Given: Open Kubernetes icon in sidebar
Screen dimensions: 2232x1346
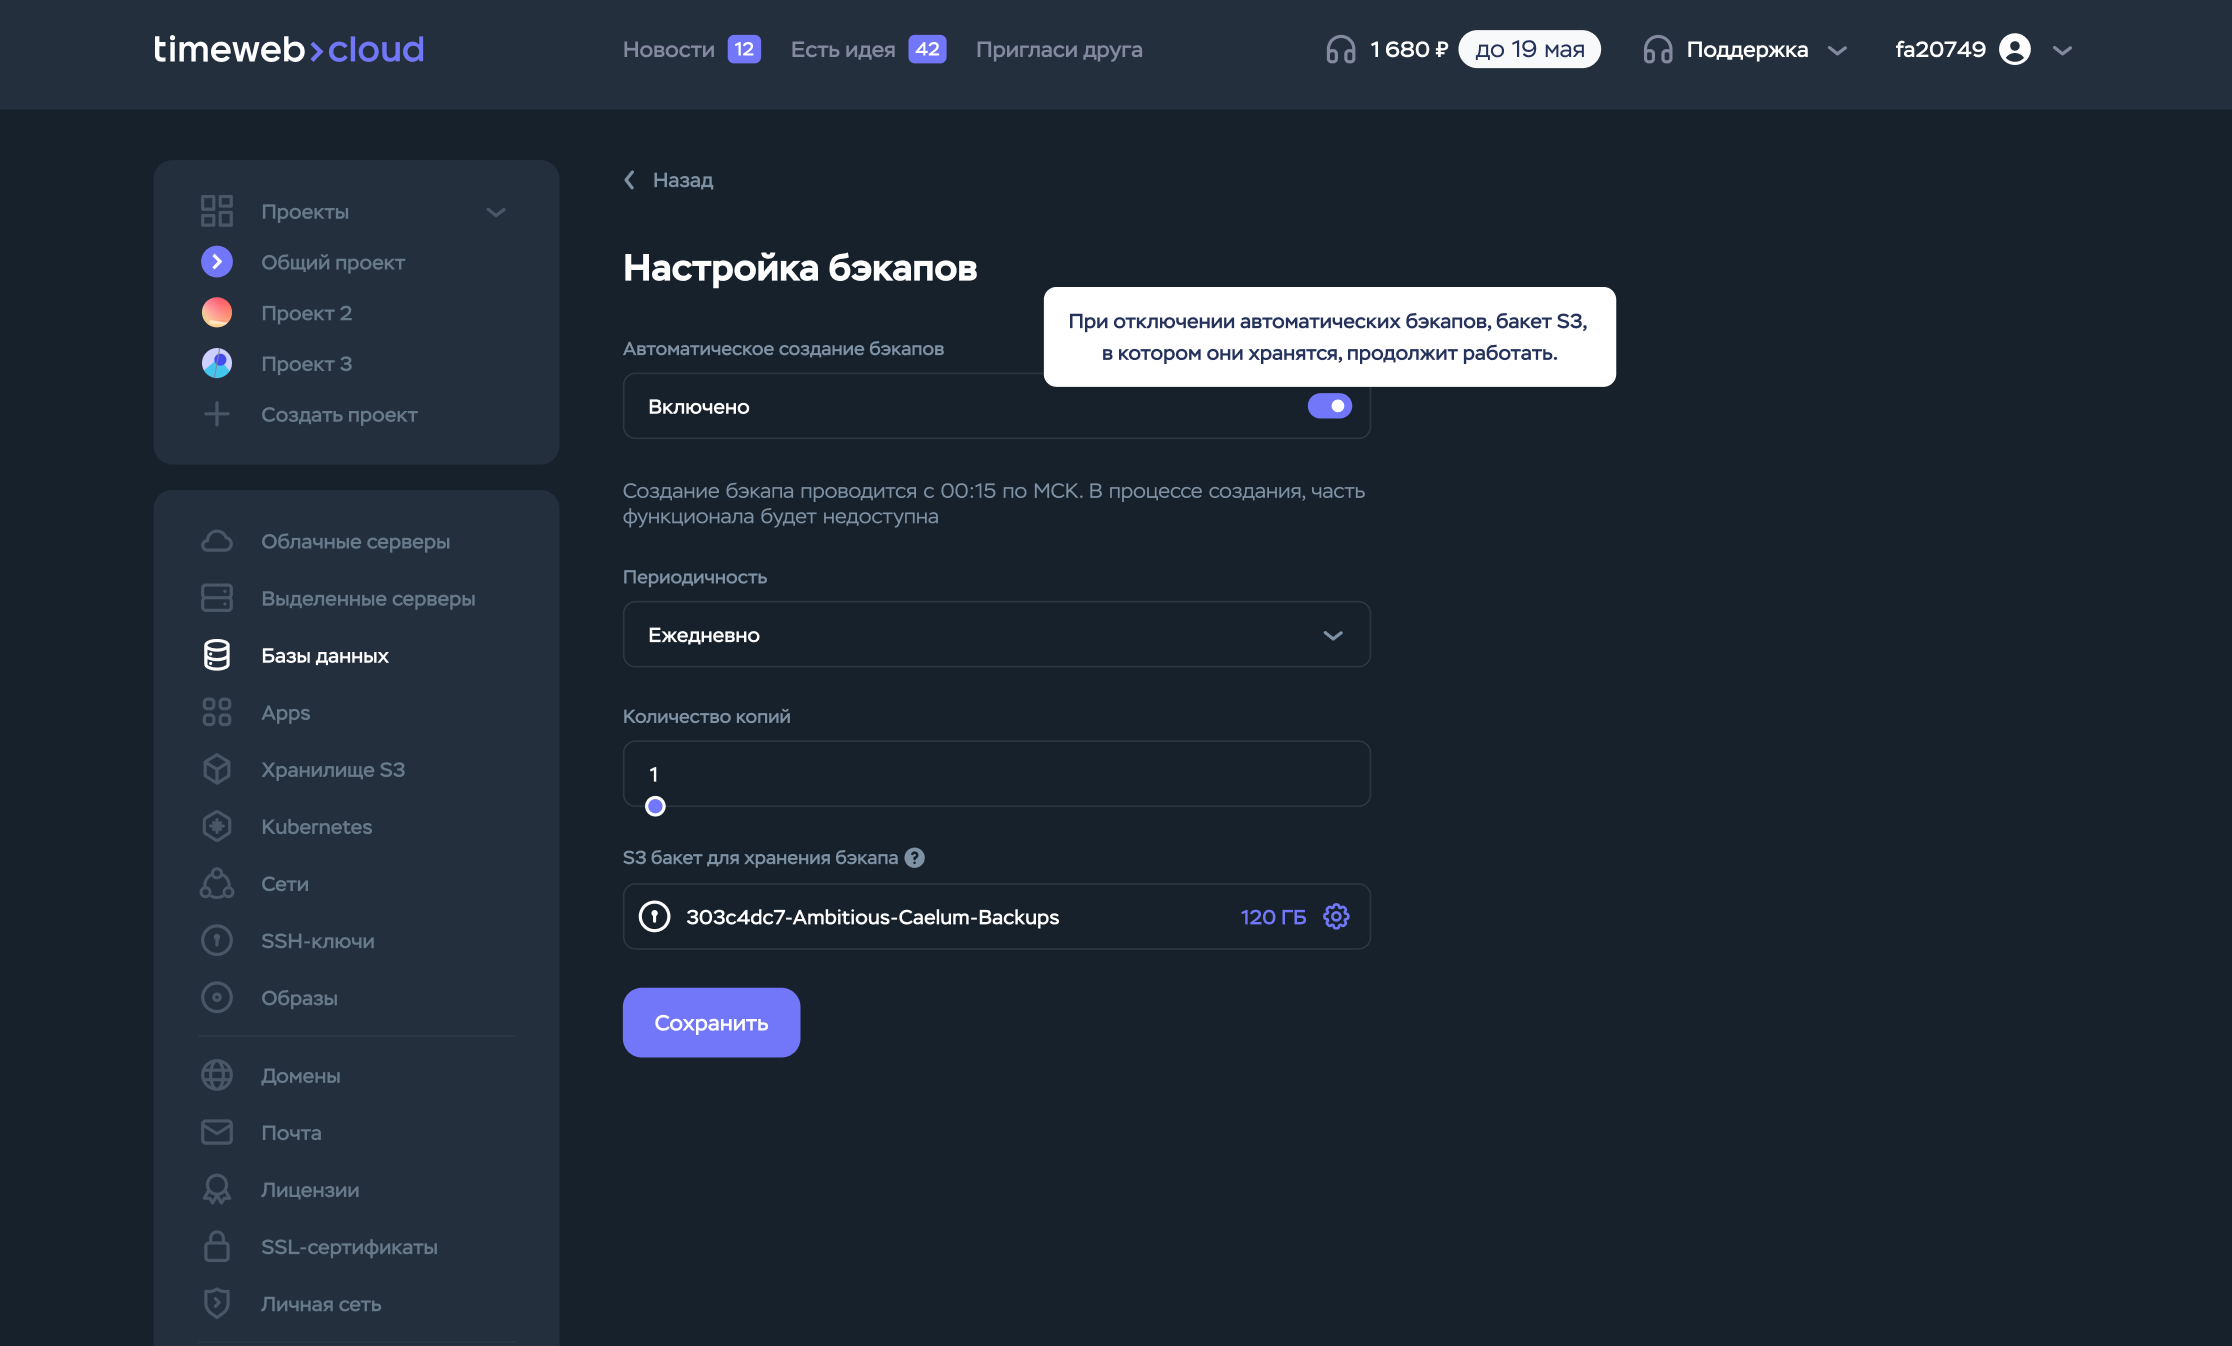Looking at the screenshot, I should (x=217, y=826).
